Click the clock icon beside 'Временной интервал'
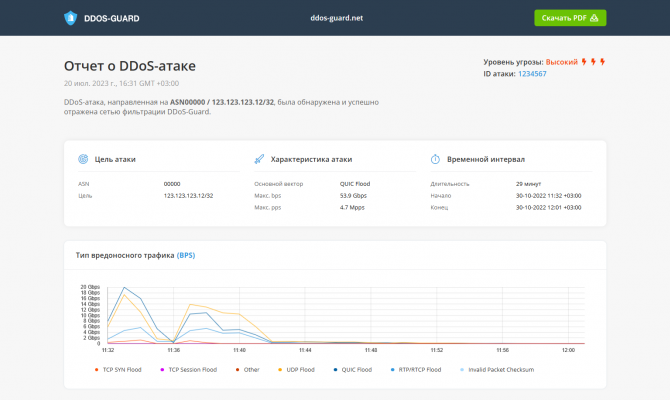 [x=436, y=159]
